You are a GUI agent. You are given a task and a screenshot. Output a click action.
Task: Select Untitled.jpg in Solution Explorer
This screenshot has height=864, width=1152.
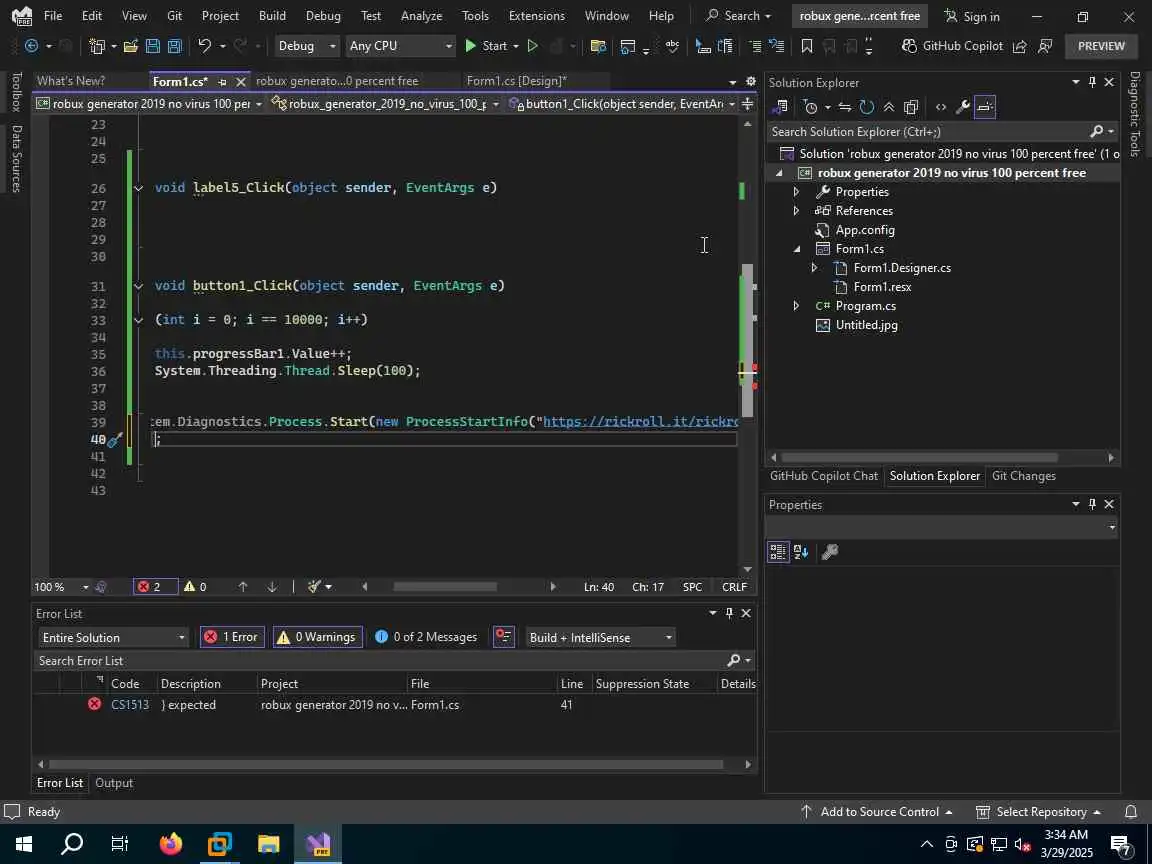(x=866, y=325)
